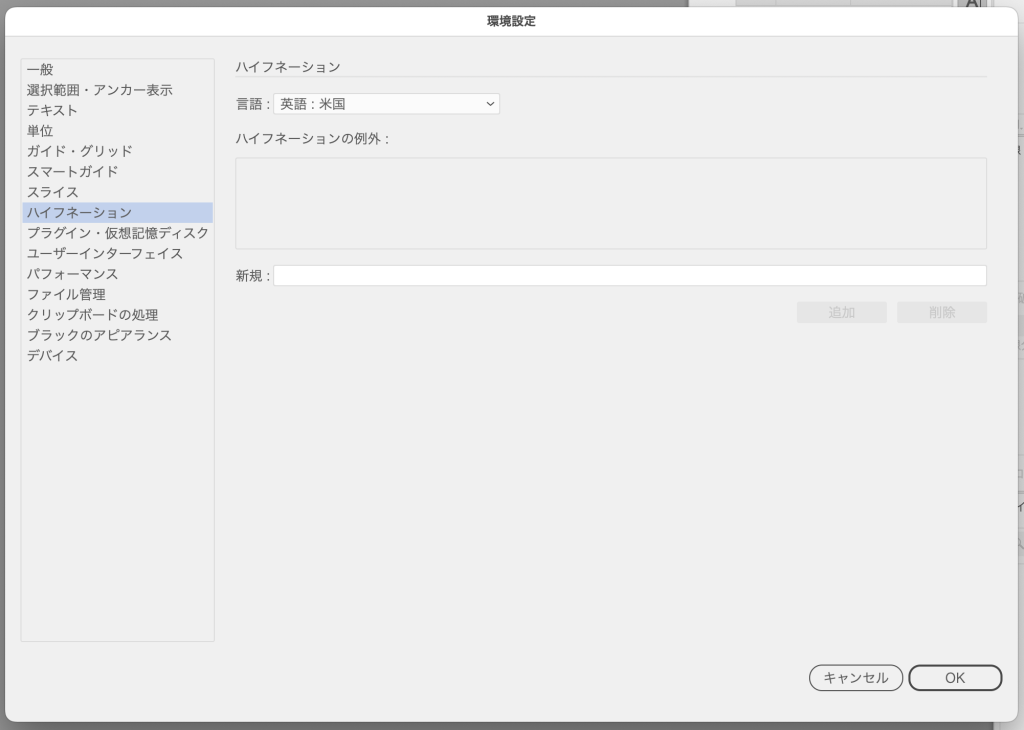The width and height of the screenshot is (1024, 730).
Task: Select 一般 in the preferences list
Action: (41, 70)
